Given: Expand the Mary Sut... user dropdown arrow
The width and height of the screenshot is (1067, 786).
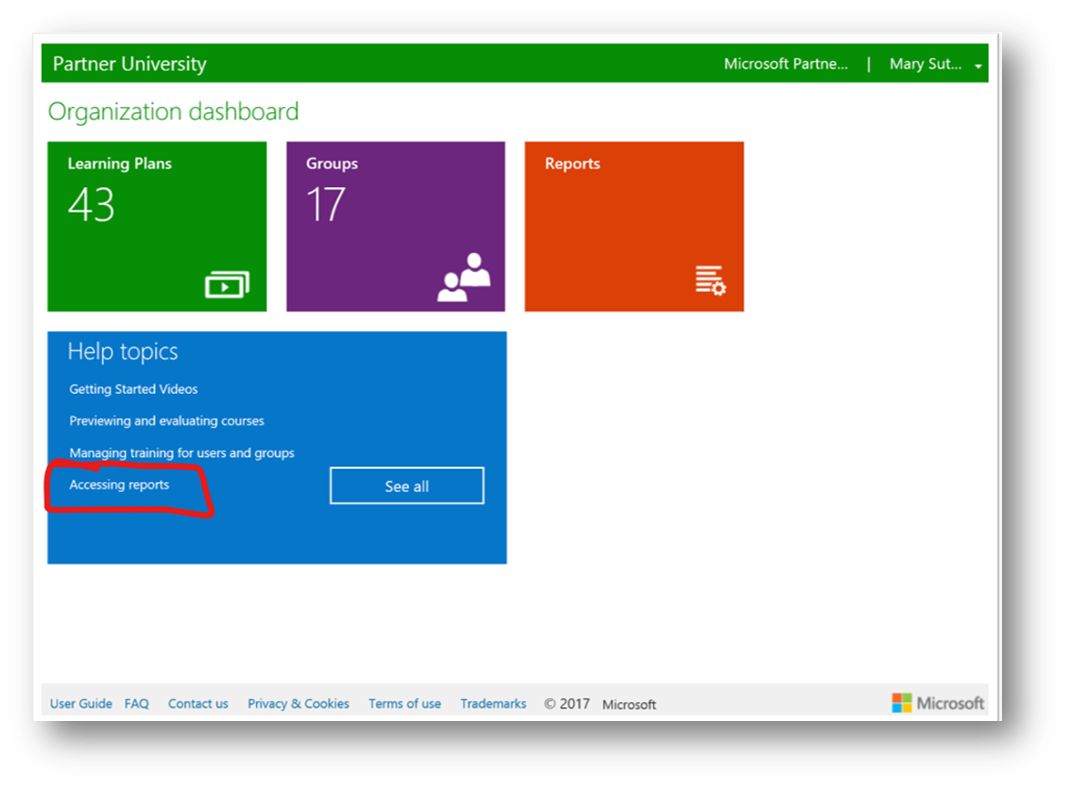Looking at the screenshot, I should click(978, 66).
